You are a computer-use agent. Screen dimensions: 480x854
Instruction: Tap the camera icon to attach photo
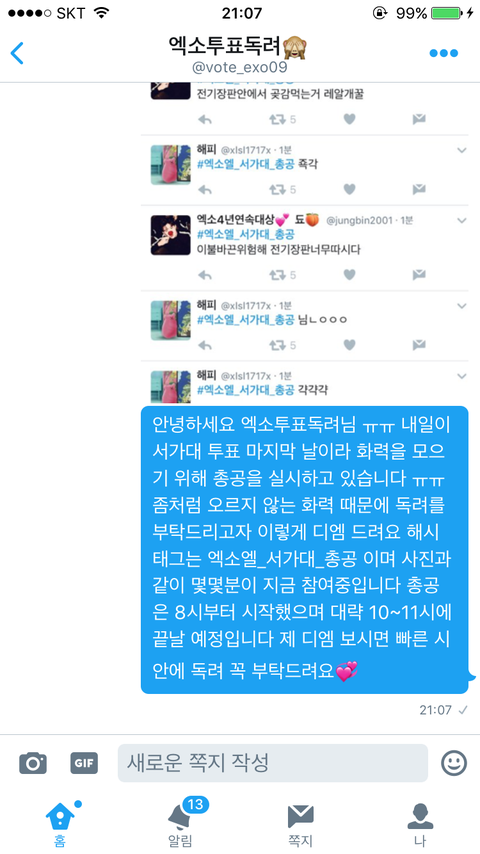(x=33, y=762)
